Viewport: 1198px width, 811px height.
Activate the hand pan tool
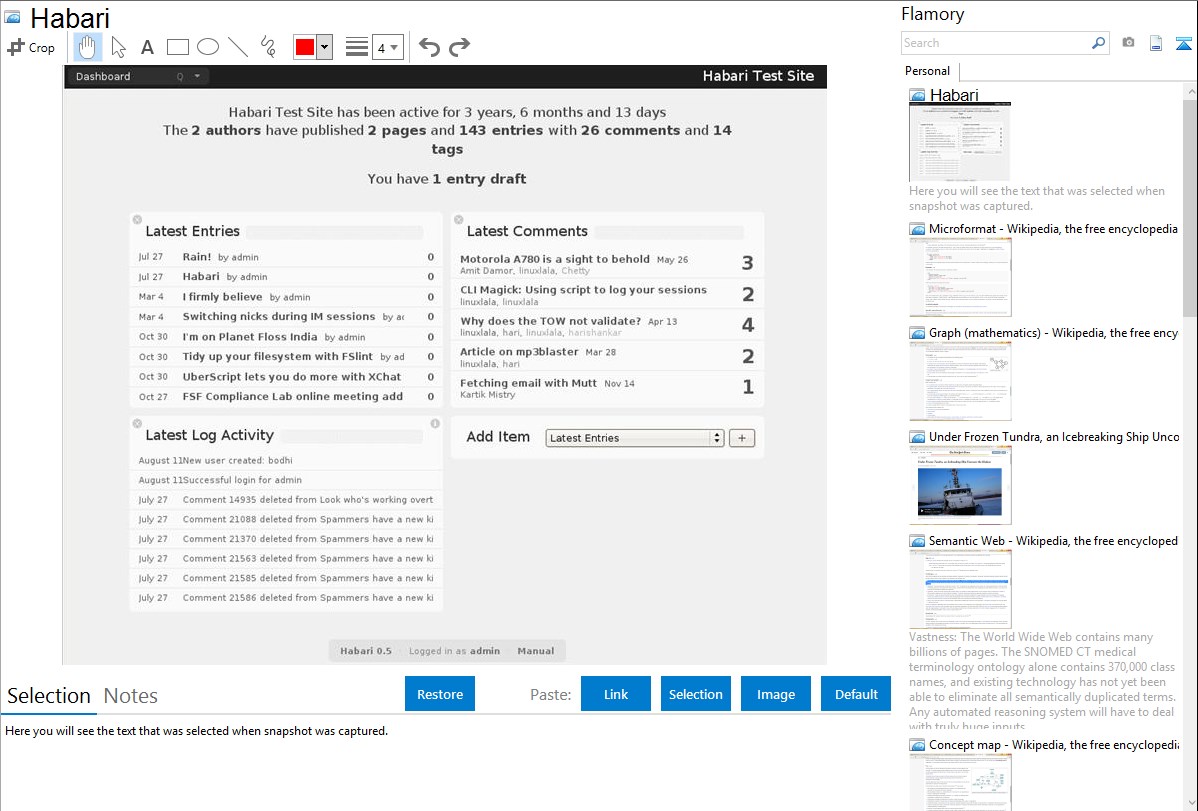click(x=87, y=47)
